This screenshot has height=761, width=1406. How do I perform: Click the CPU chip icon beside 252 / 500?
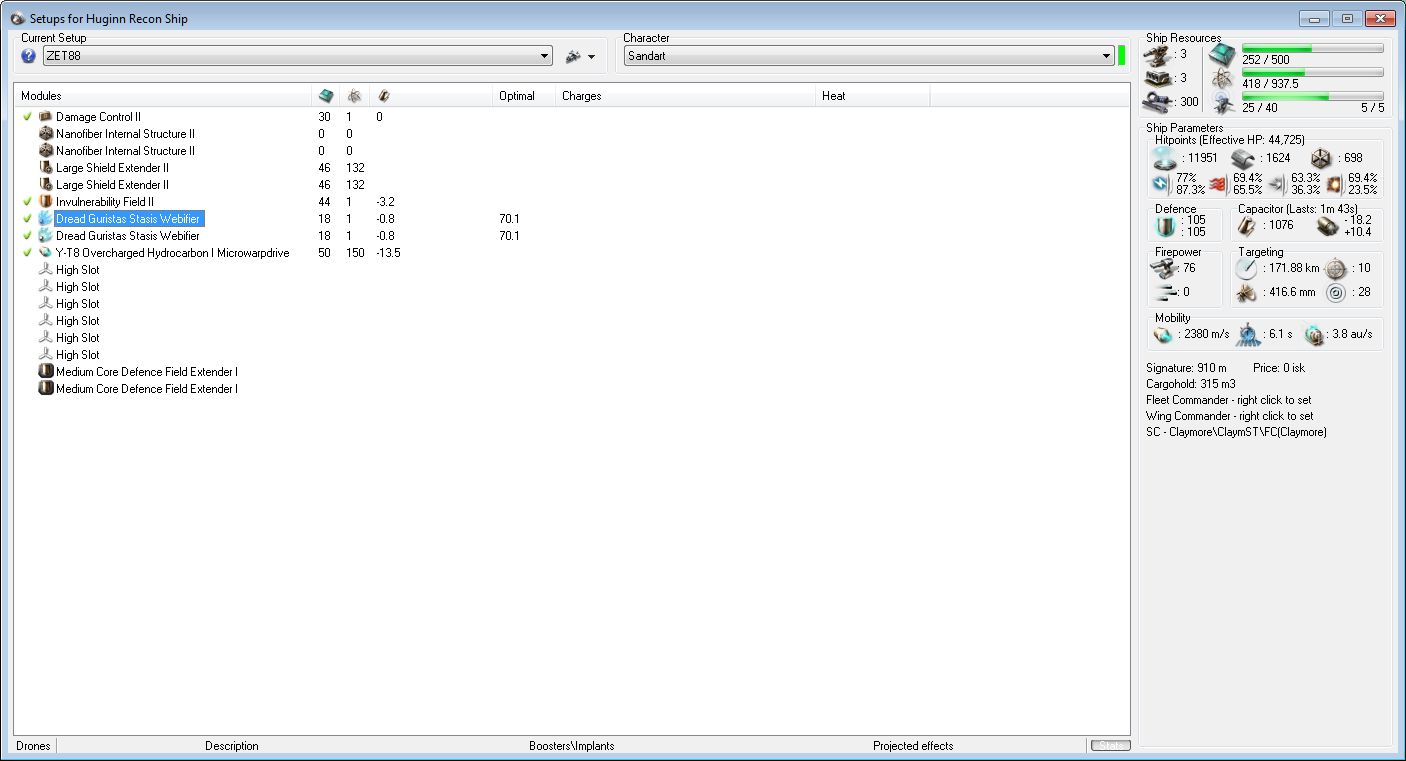coord(1222,54)
